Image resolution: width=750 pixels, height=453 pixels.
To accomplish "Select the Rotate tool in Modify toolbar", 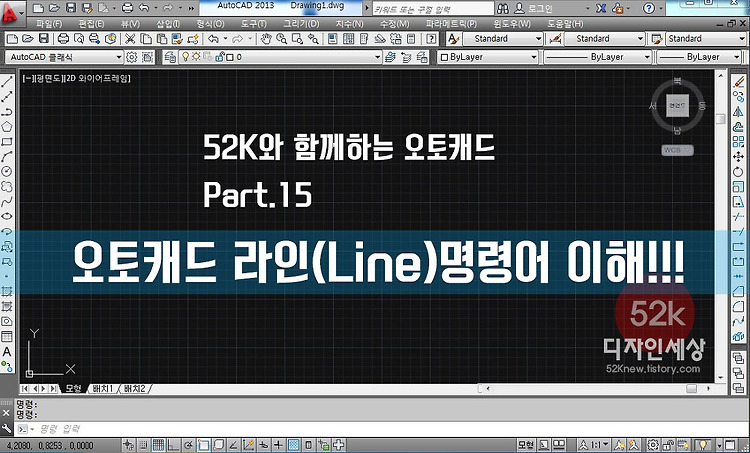I will [739, 171].
